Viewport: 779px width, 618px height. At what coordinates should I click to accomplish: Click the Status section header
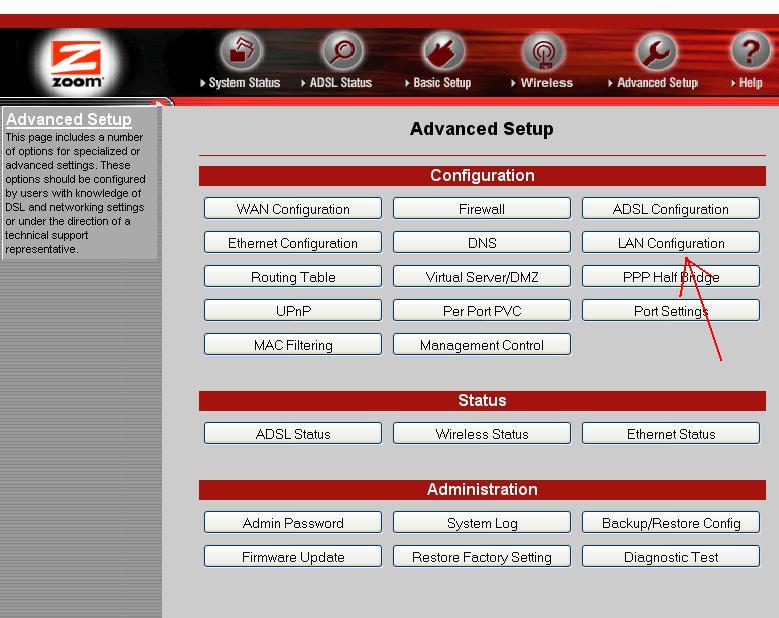(482, 400)
